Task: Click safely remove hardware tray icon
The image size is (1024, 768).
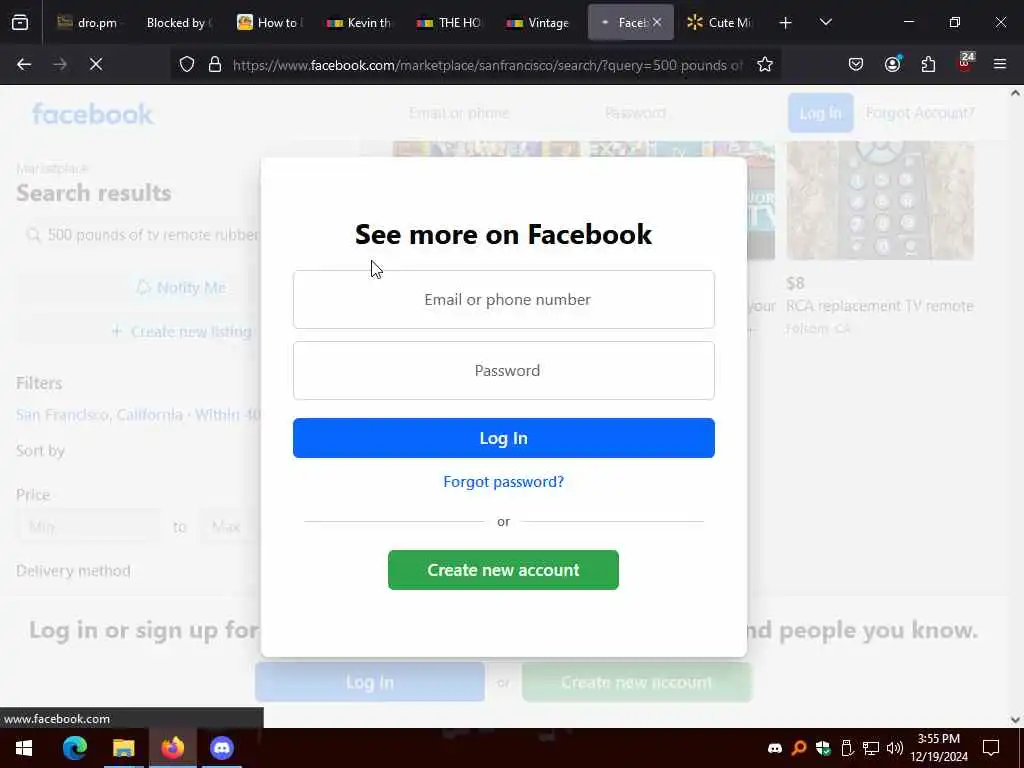Action: (847, 748)
